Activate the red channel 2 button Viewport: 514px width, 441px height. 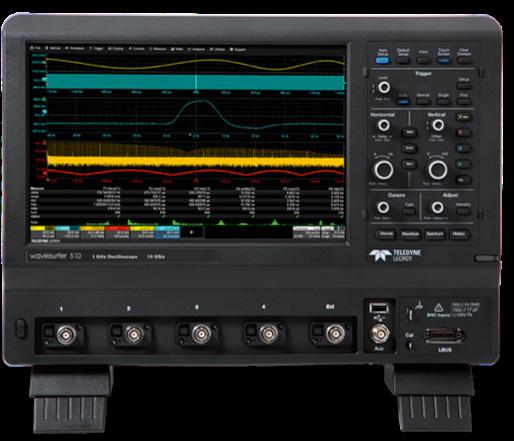[x=464, y=133]
